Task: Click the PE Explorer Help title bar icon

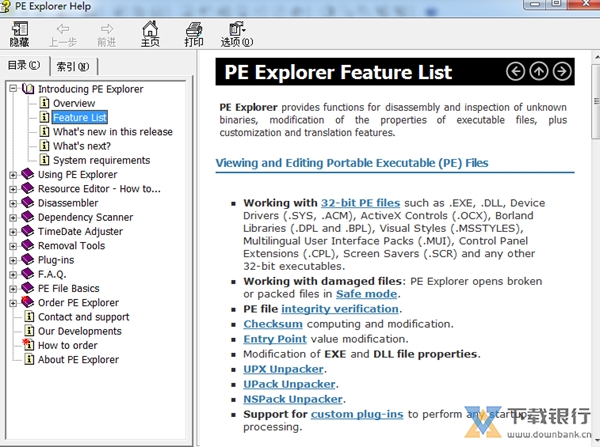Action: click(x=5, y=7)
